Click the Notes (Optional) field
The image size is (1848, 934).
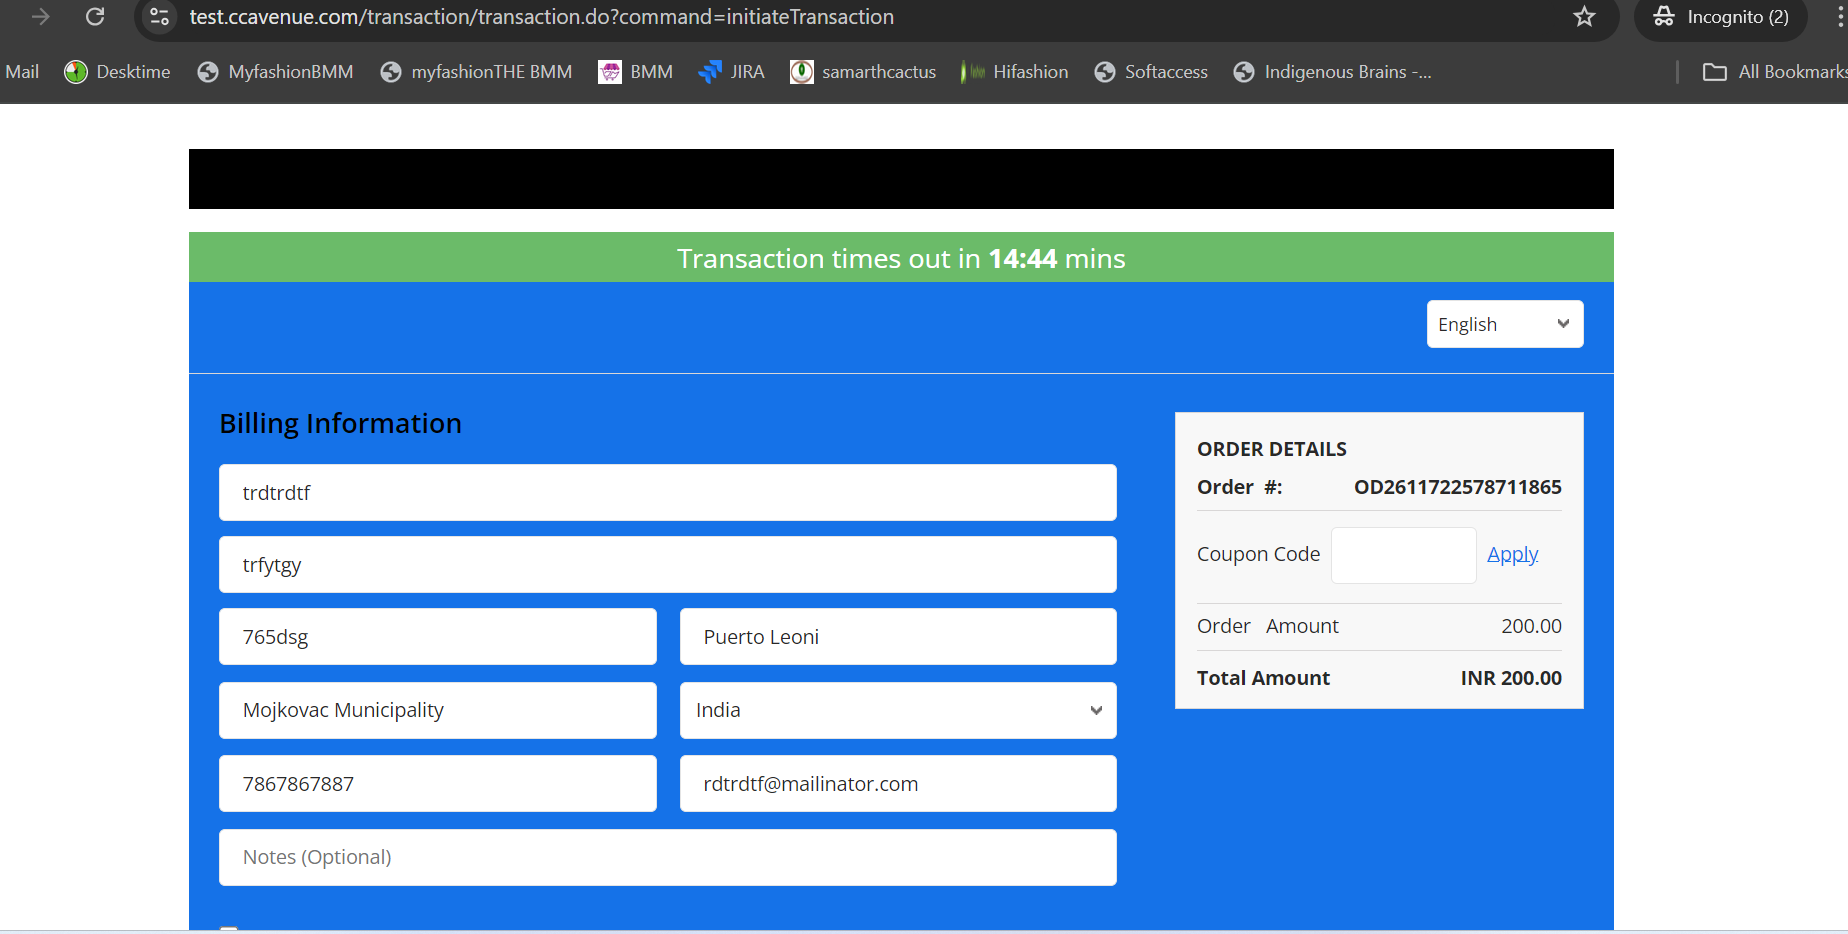pos(668,857)
